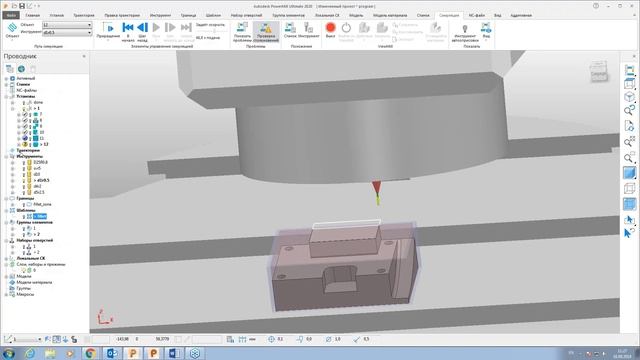The image size is (640, 360).
Task: Click the machine tool position icon
Action: click(x=290, y=28)
